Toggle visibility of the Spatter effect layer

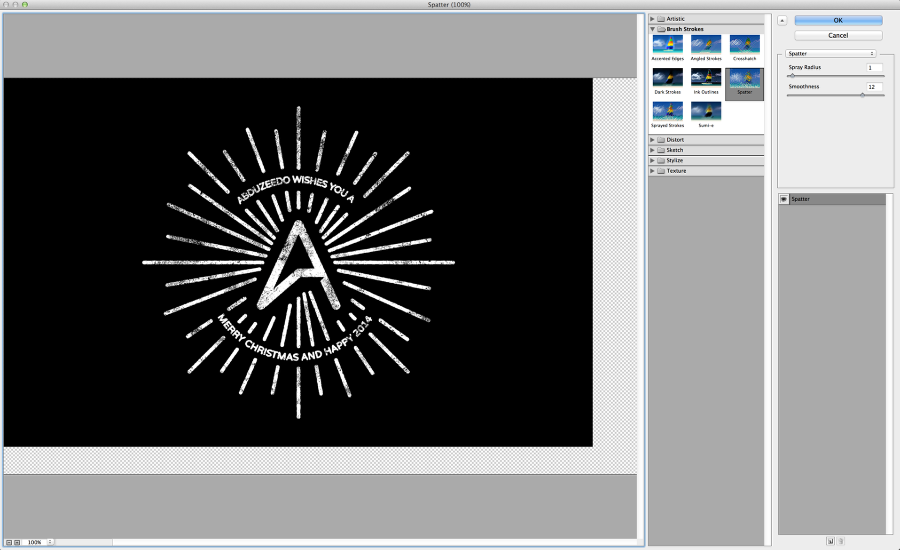pyautogui.click(x=783, y=199)
